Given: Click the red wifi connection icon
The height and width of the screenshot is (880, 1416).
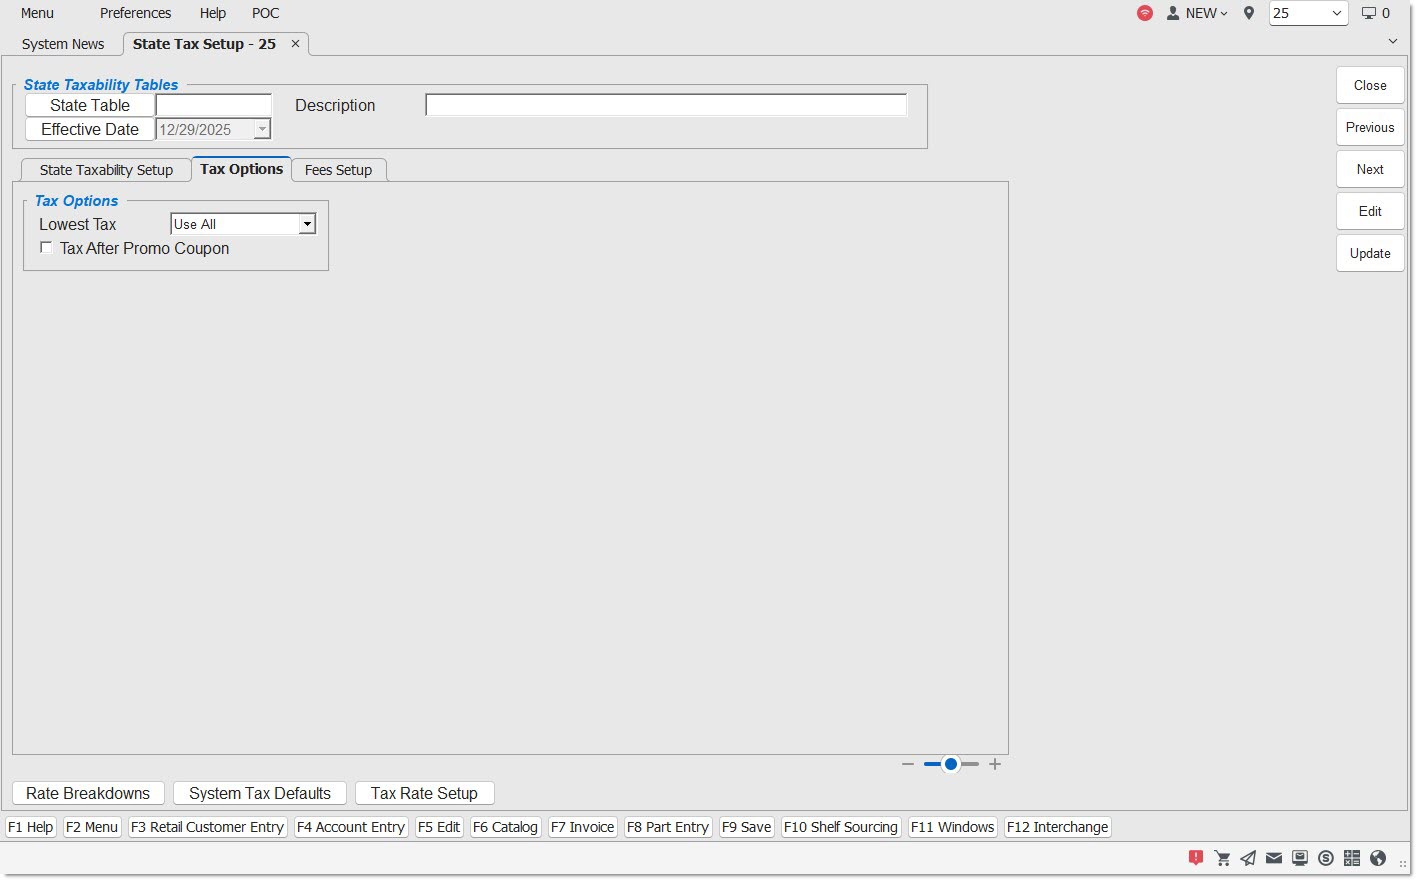Looking at the screenshot, I should 1145,13.
